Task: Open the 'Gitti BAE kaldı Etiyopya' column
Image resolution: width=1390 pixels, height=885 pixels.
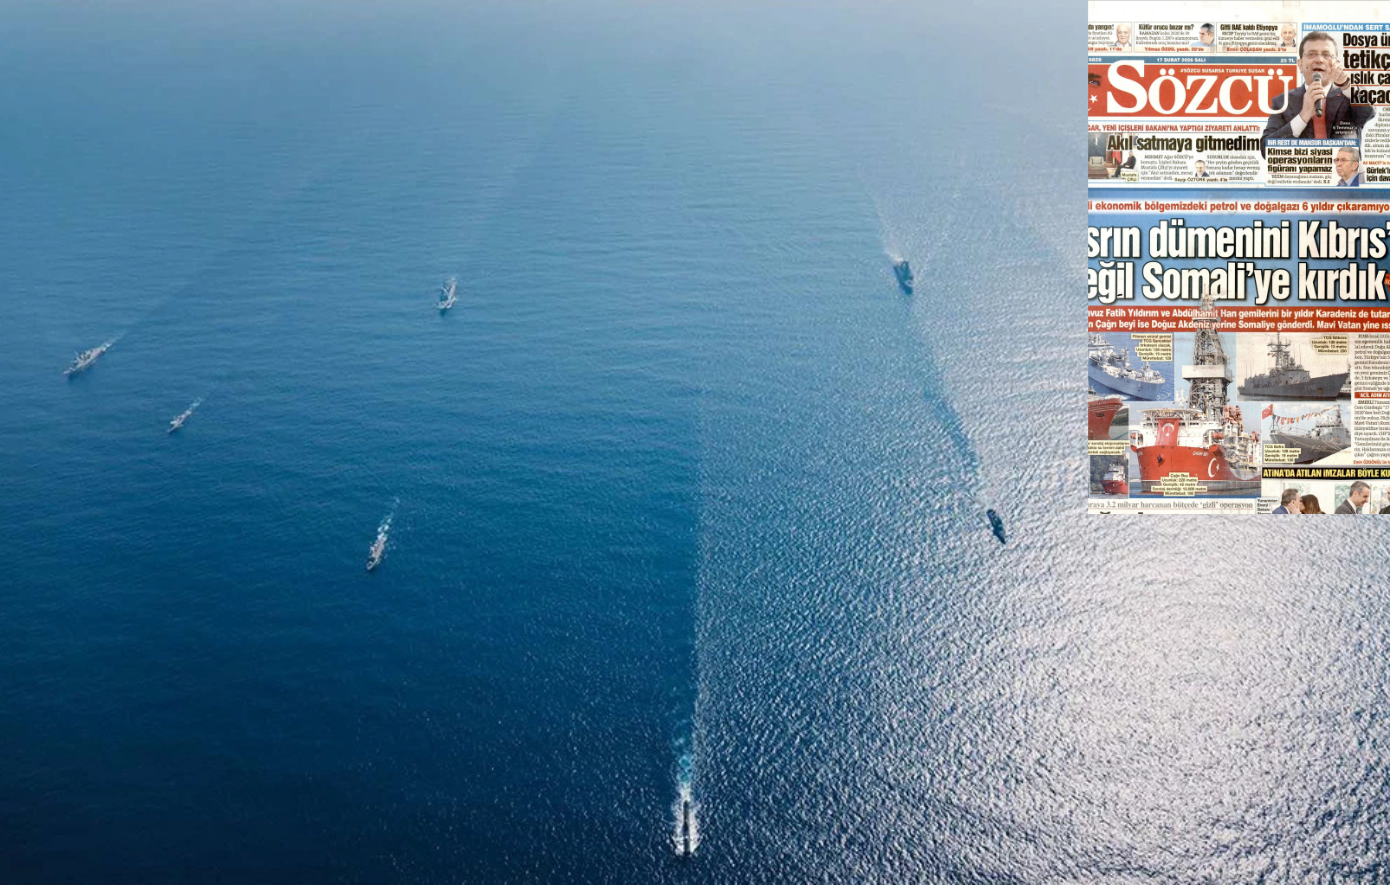Action: (x=1248, y=28)
